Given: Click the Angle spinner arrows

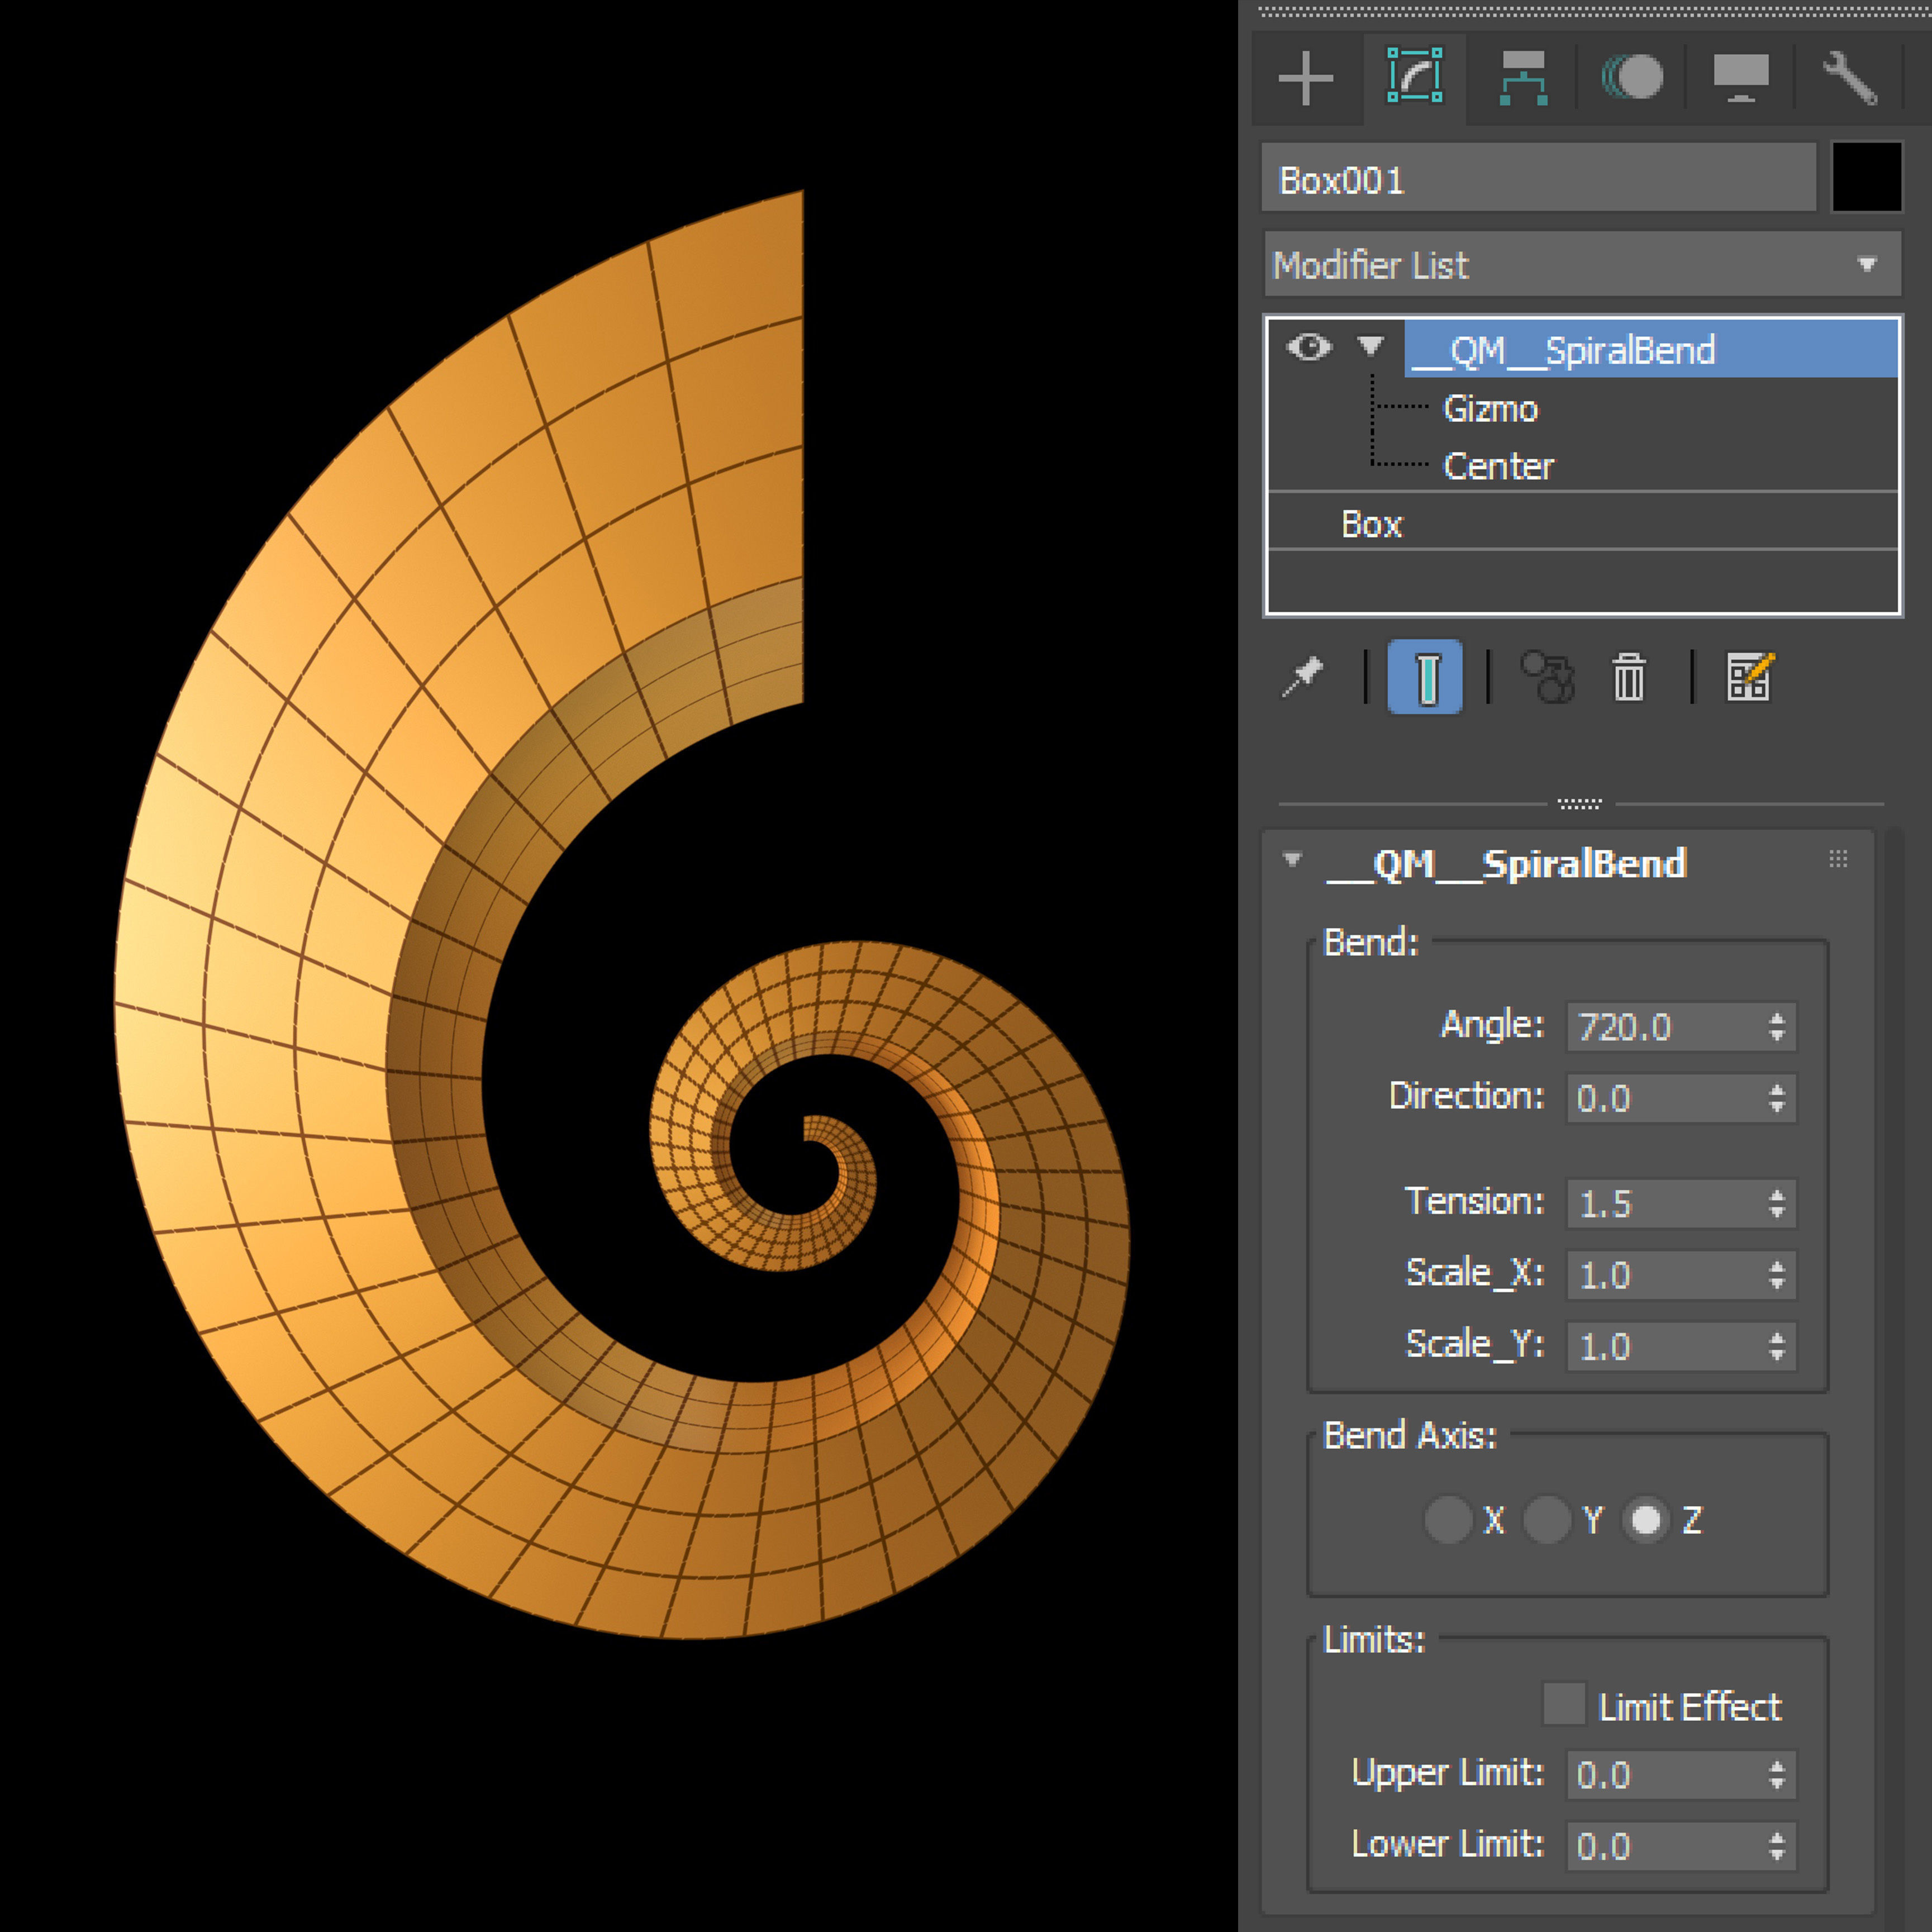Looking at the screenshot, I should (x=1777, y=1027).
